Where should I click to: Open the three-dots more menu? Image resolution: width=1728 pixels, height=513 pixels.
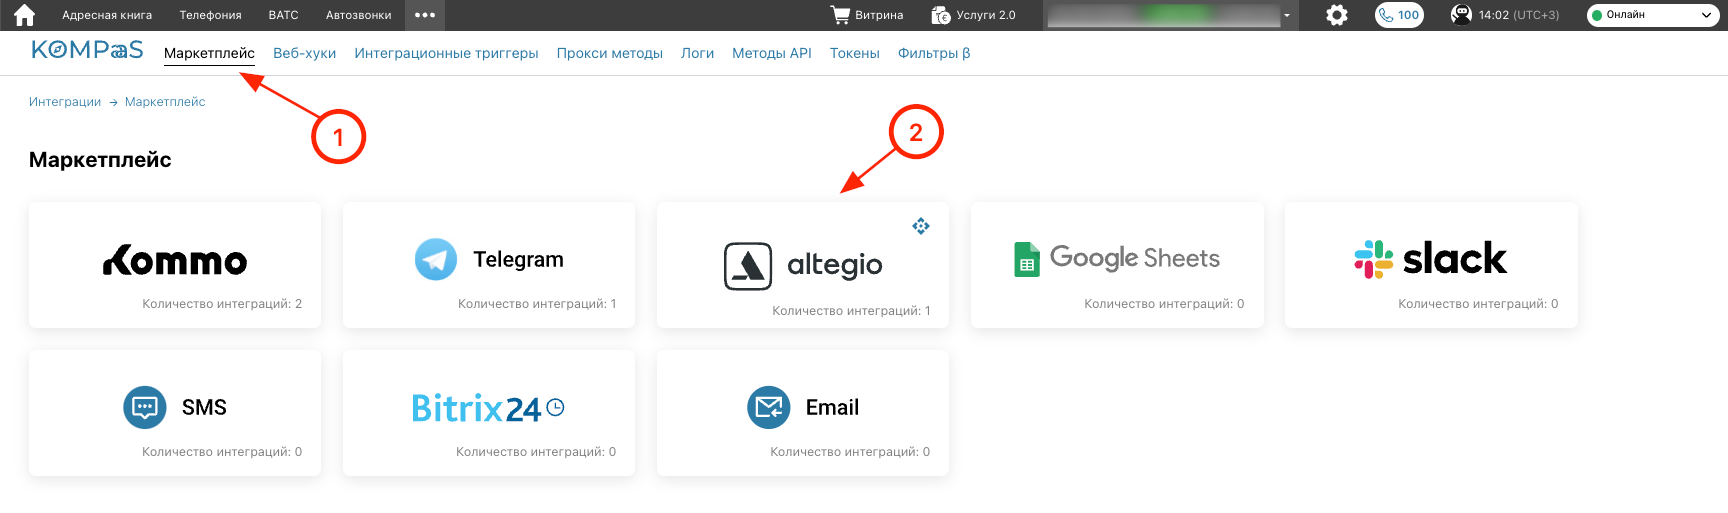coord(425,15)
